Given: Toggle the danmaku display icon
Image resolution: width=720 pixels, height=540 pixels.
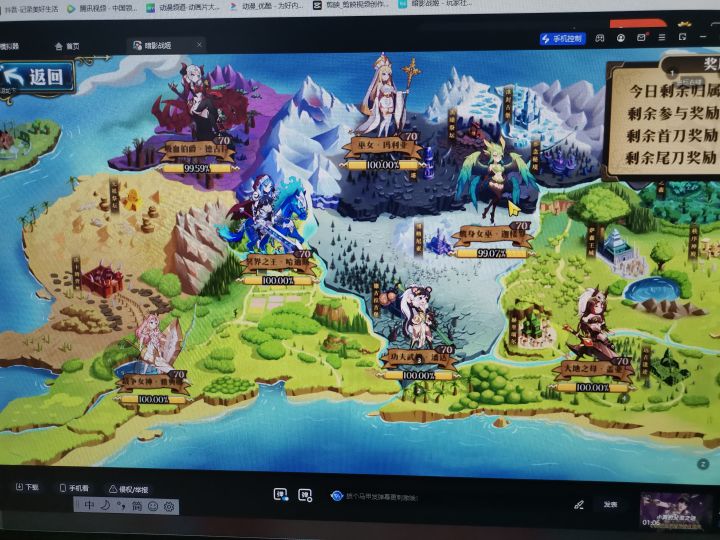Looking at the screenshot, I should pyautogui.click(x=281, y=495).
